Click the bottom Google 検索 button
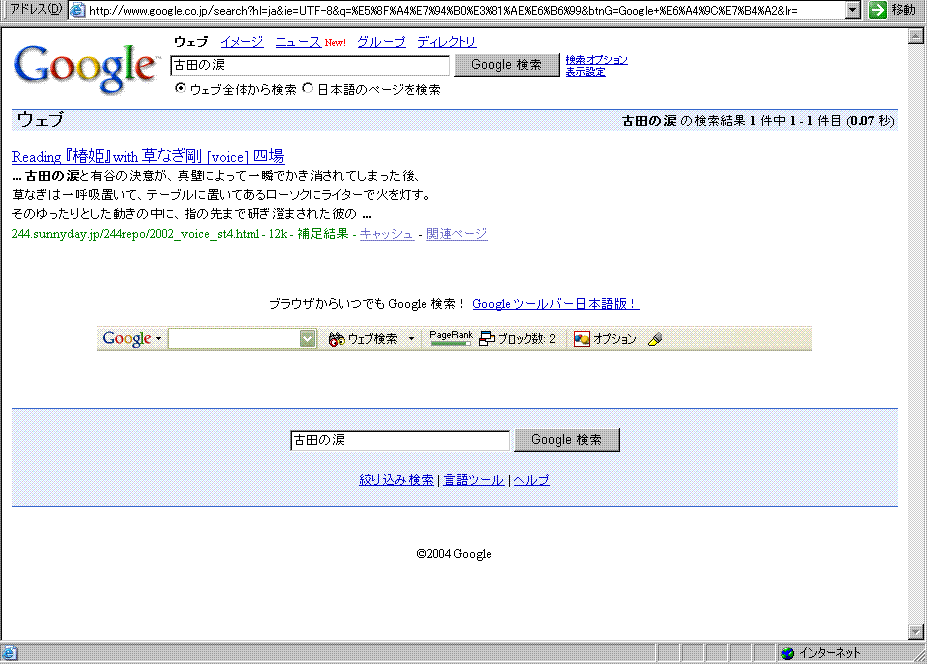927x664 pixels. 566,440
